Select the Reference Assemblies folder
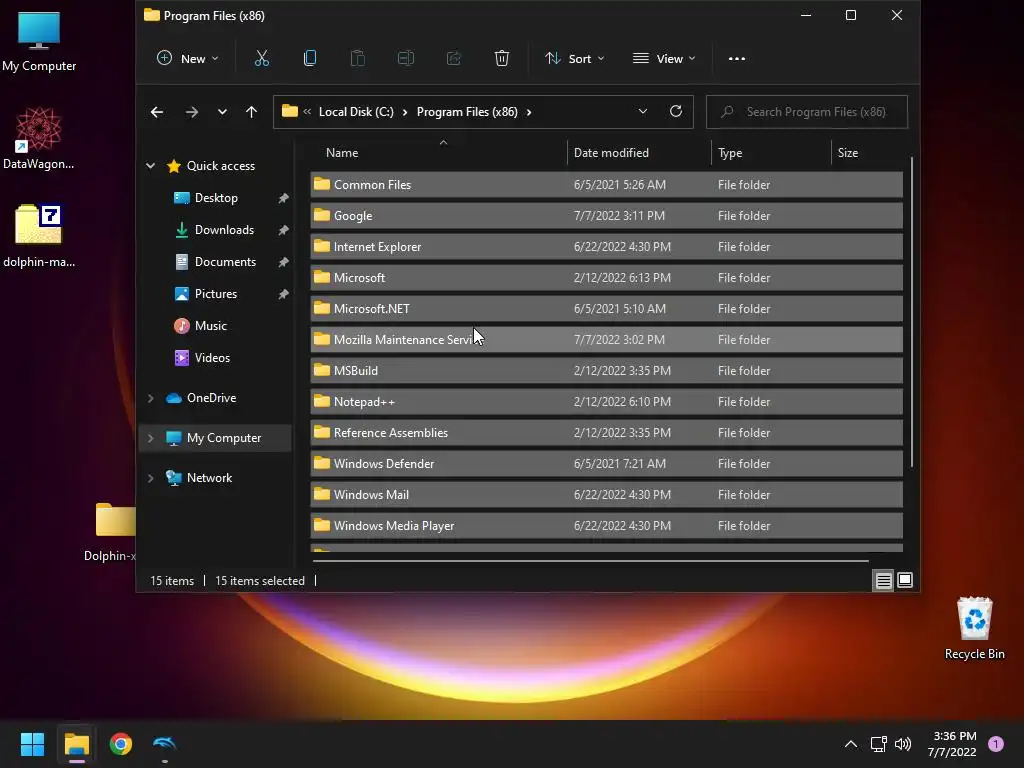This screenshot has height=768, width=1024. click(x=606, y=433)
